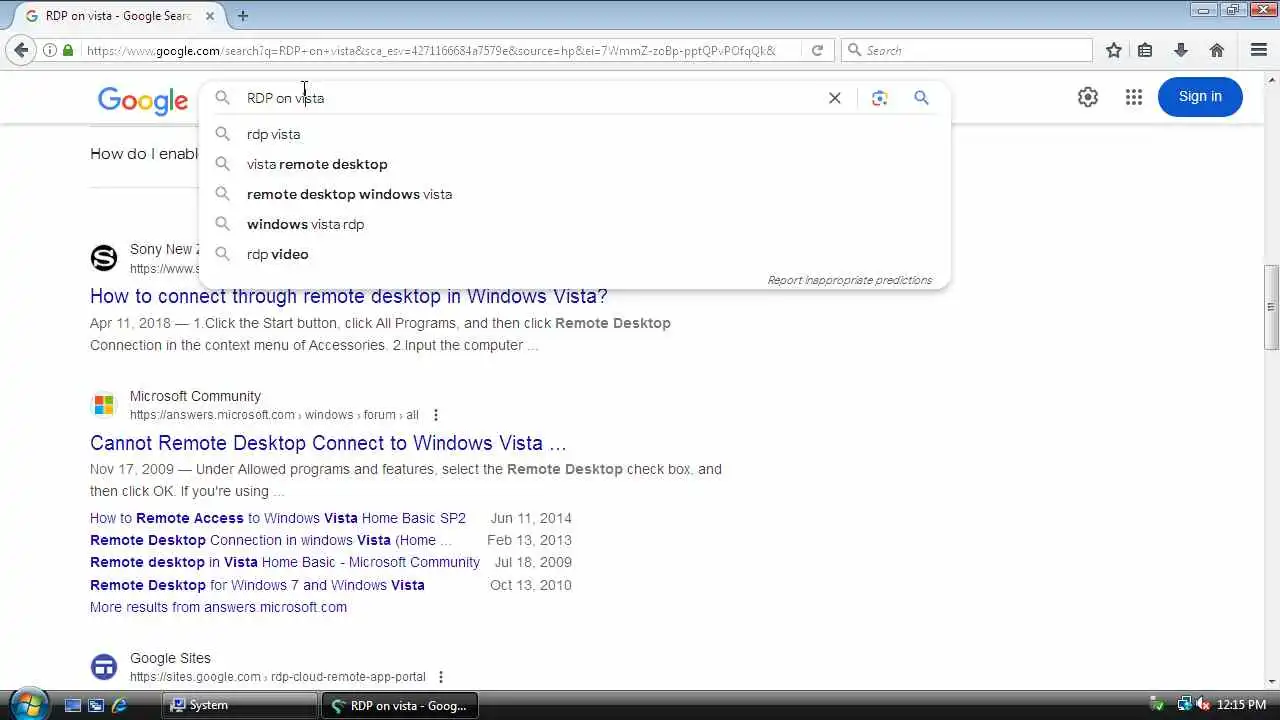The image size is (1280, 720).
Task: Reload the page with the refresh icon
Action: tap(817, 50)
